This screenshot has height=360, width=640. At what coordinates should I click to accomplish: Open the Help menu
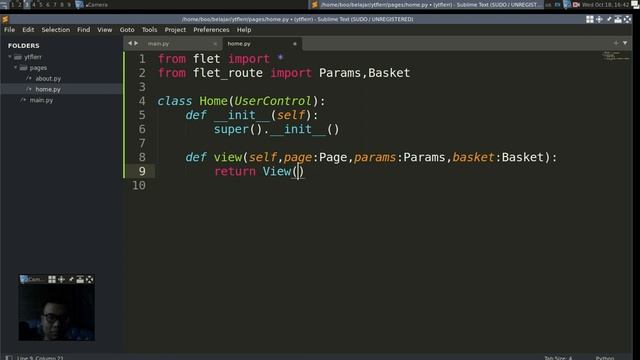244,30
